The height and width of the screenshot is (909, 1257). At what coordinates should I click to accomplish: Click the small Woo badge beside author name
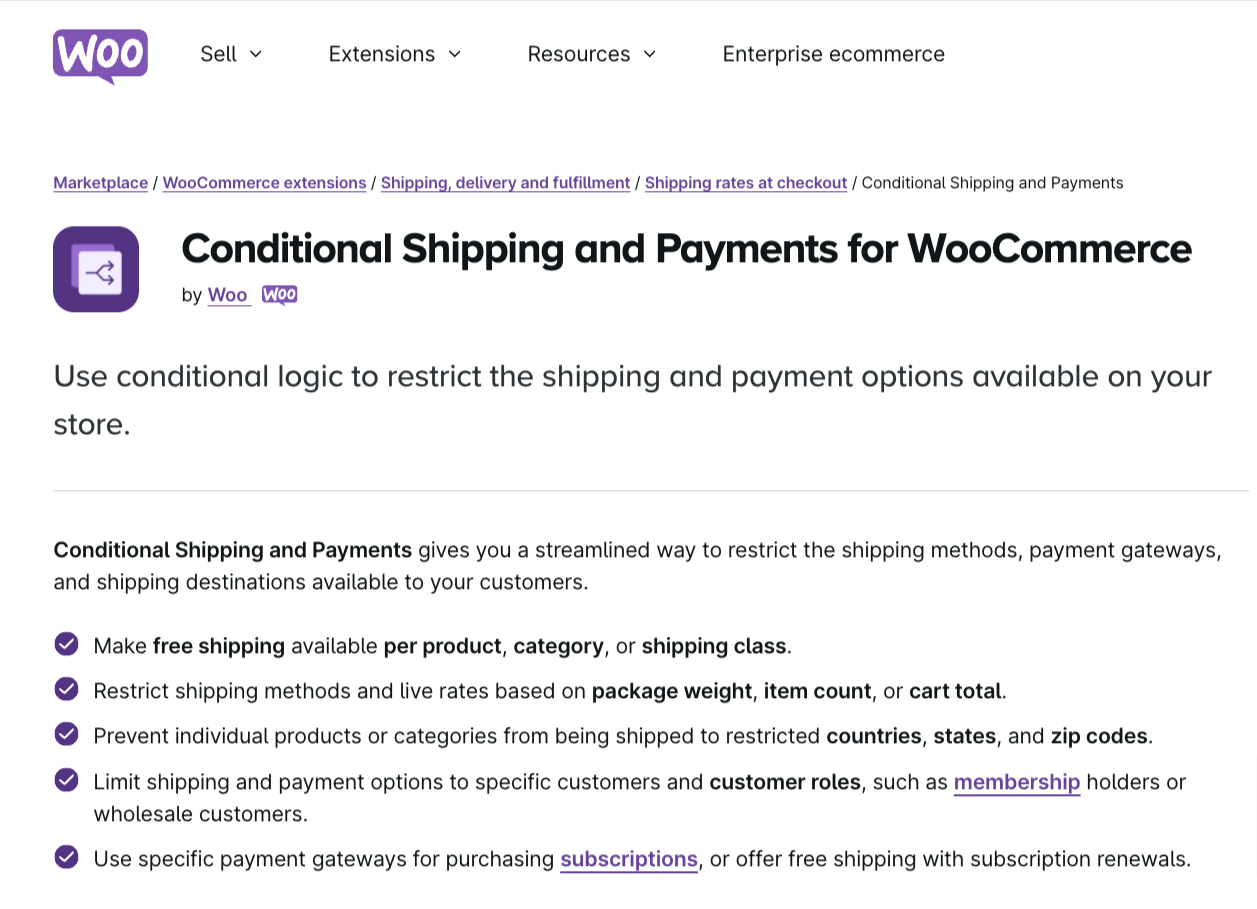[280, 295]
